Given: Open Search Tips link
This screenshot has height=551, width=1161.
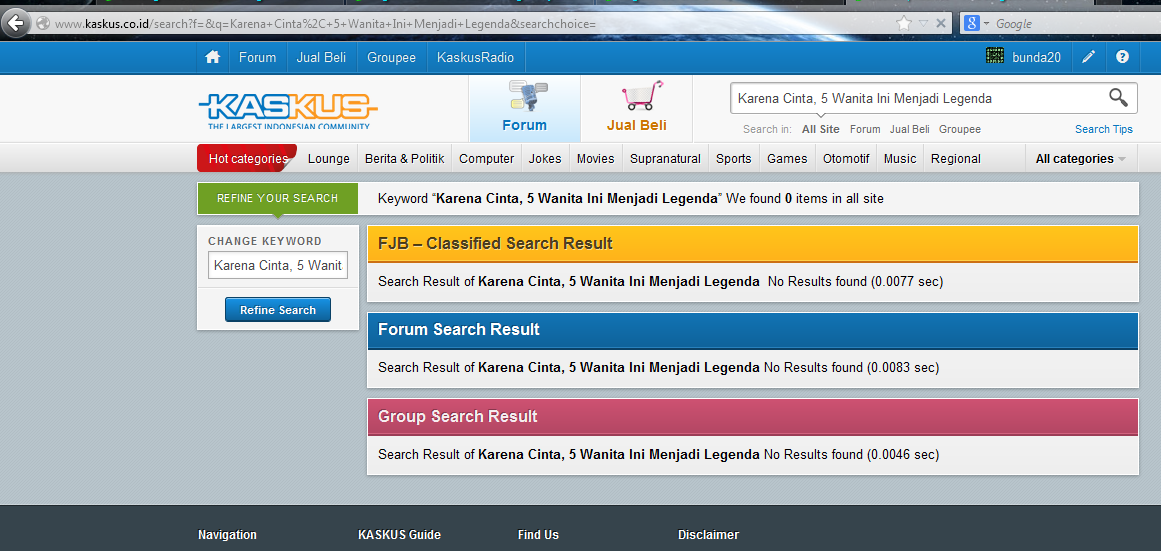Looking at the screenshot, I should click(1103, 129).
